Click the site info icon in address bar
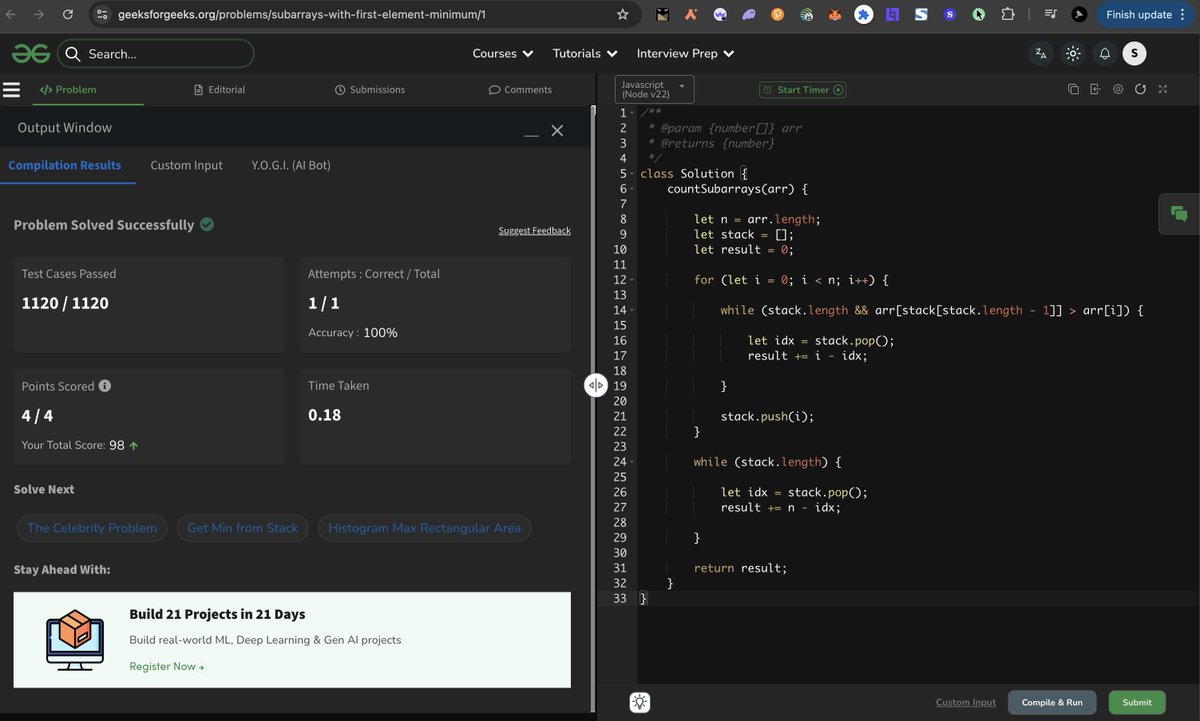1200x721 pixels. [x=101, y=15]
